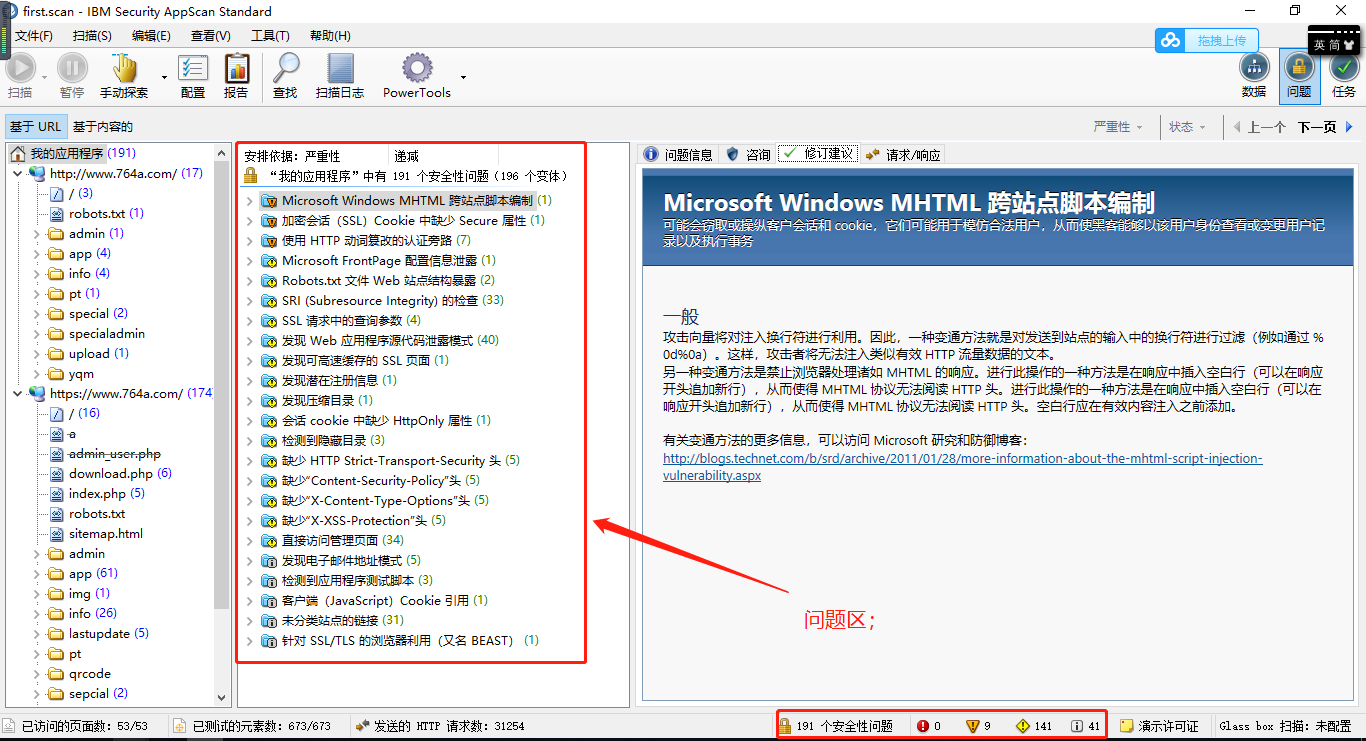Open the 配置 configuration icon
This screenshot has width=1366, height=741.
coord(193,68)
